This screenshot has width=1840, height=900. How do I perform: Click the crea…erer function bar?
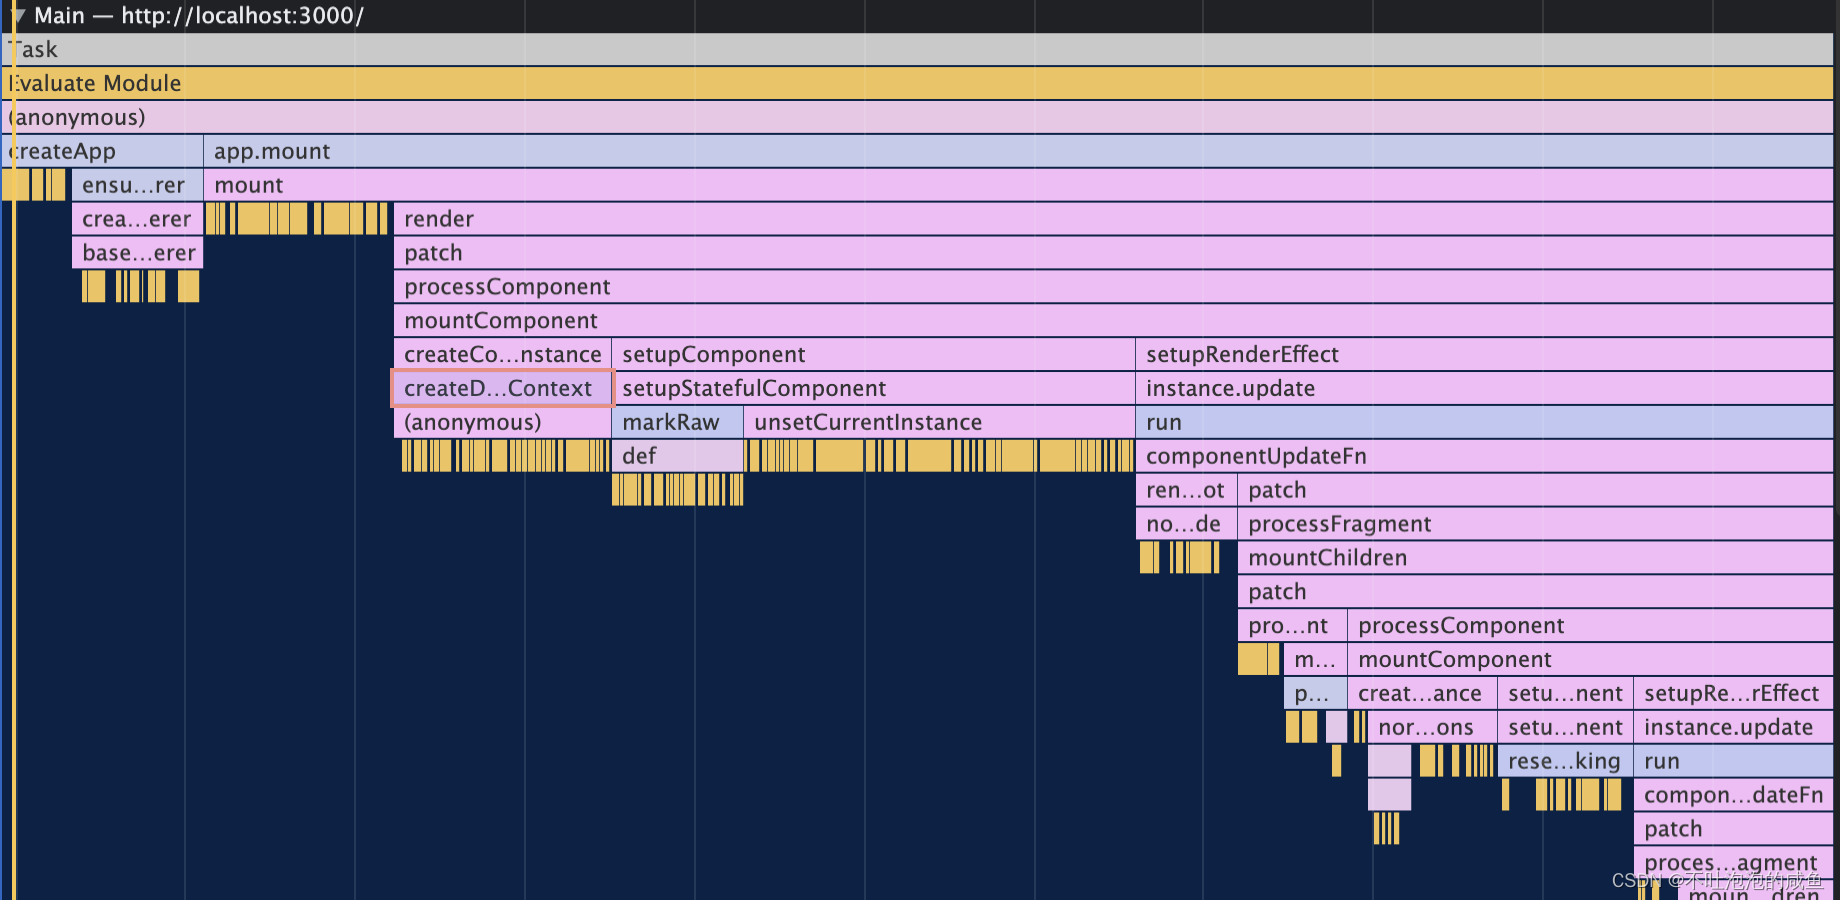(138, 220)
